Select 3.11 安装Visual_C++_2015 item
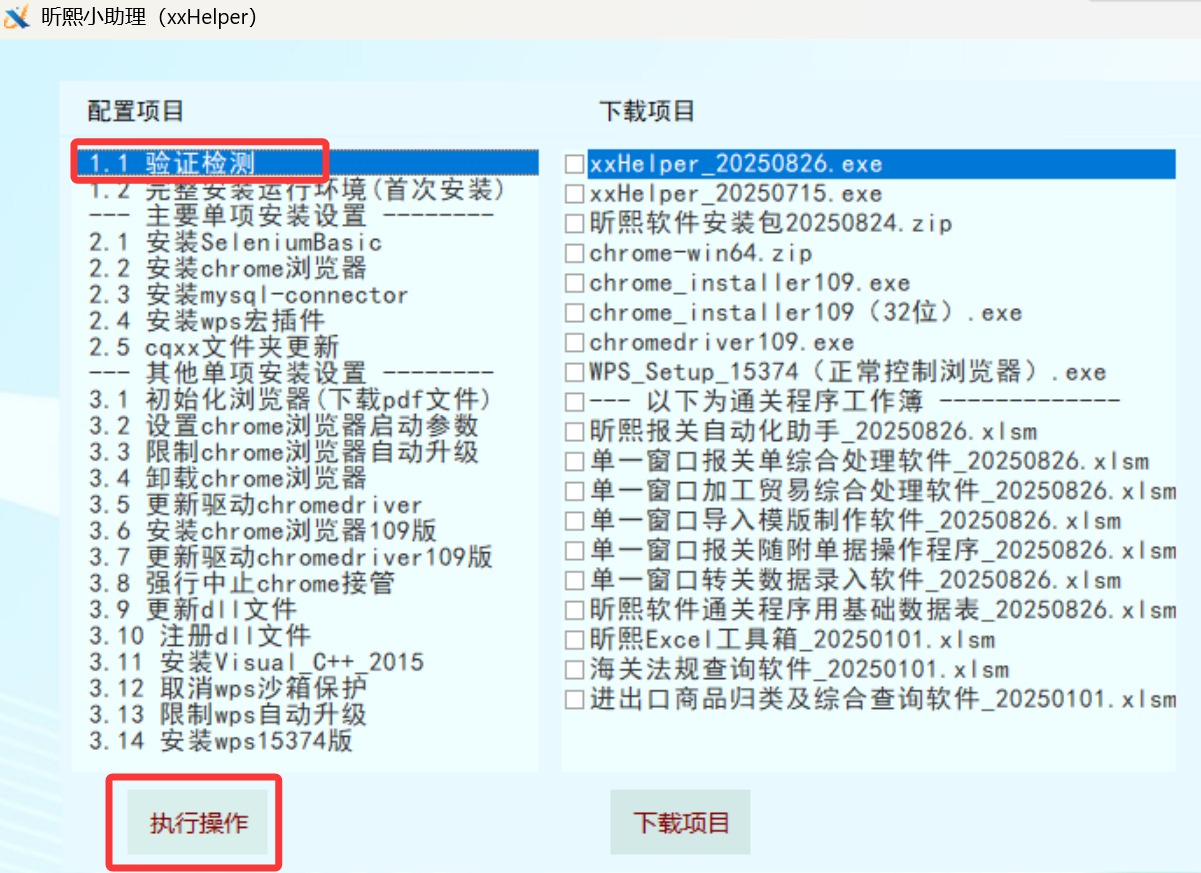This screenshot has height=873, width=1201. coord(256,662)
